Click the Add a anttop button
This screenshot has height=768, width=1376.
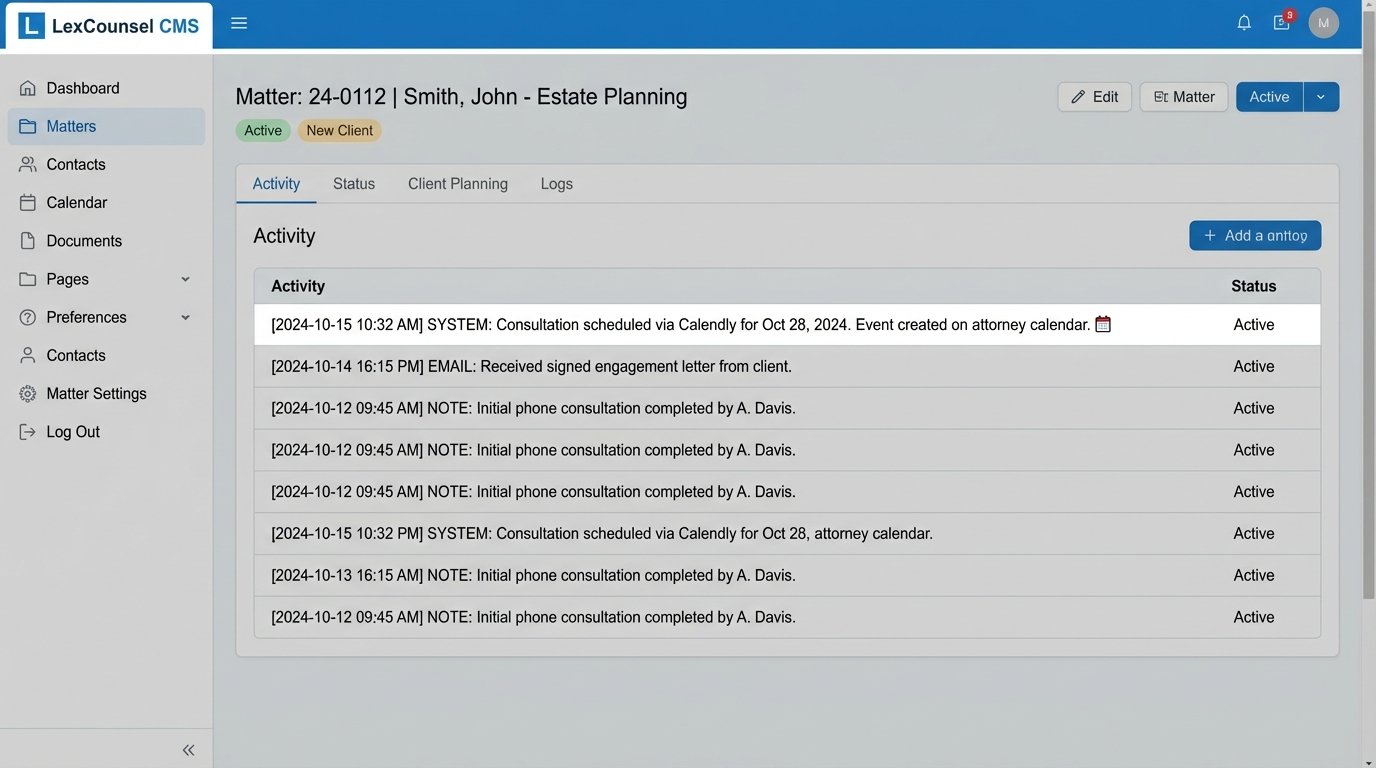1254,235
